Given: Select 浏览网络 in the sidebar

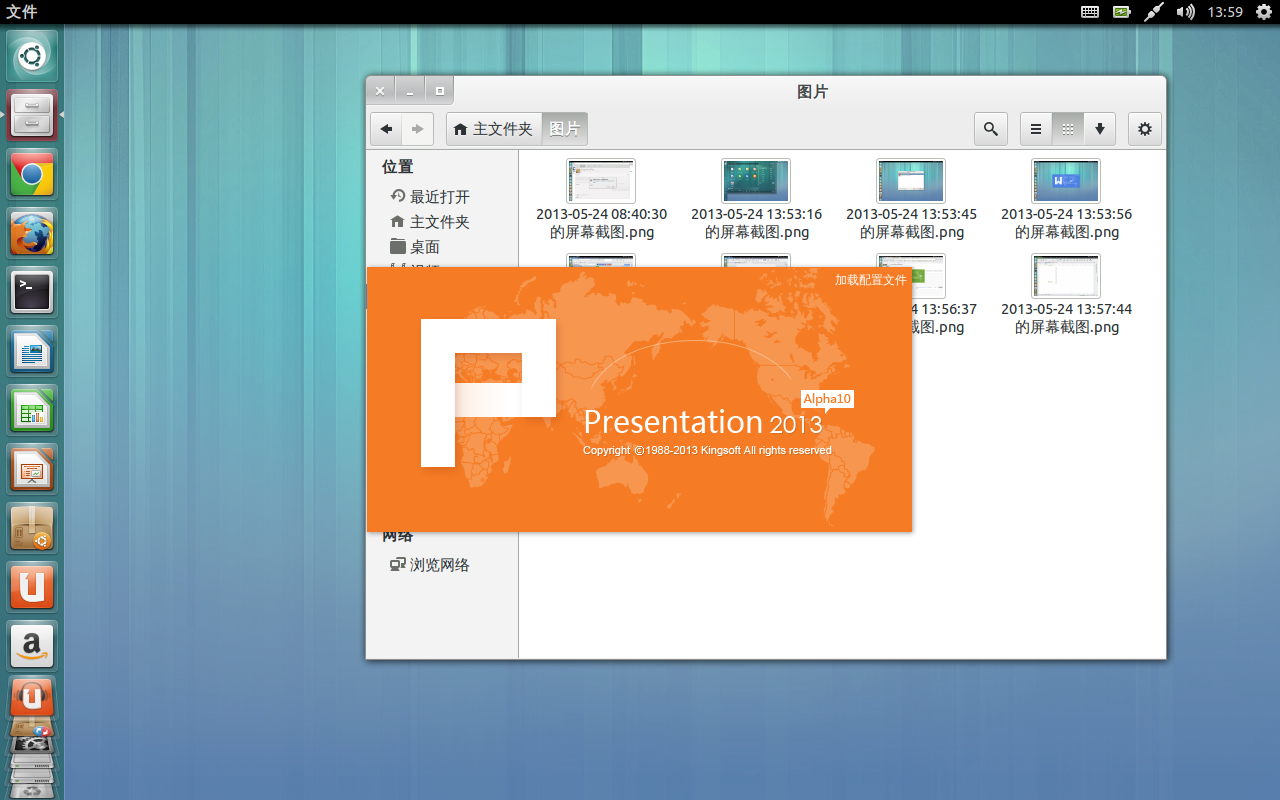Looking at the screenshot, I should point(430,565).
